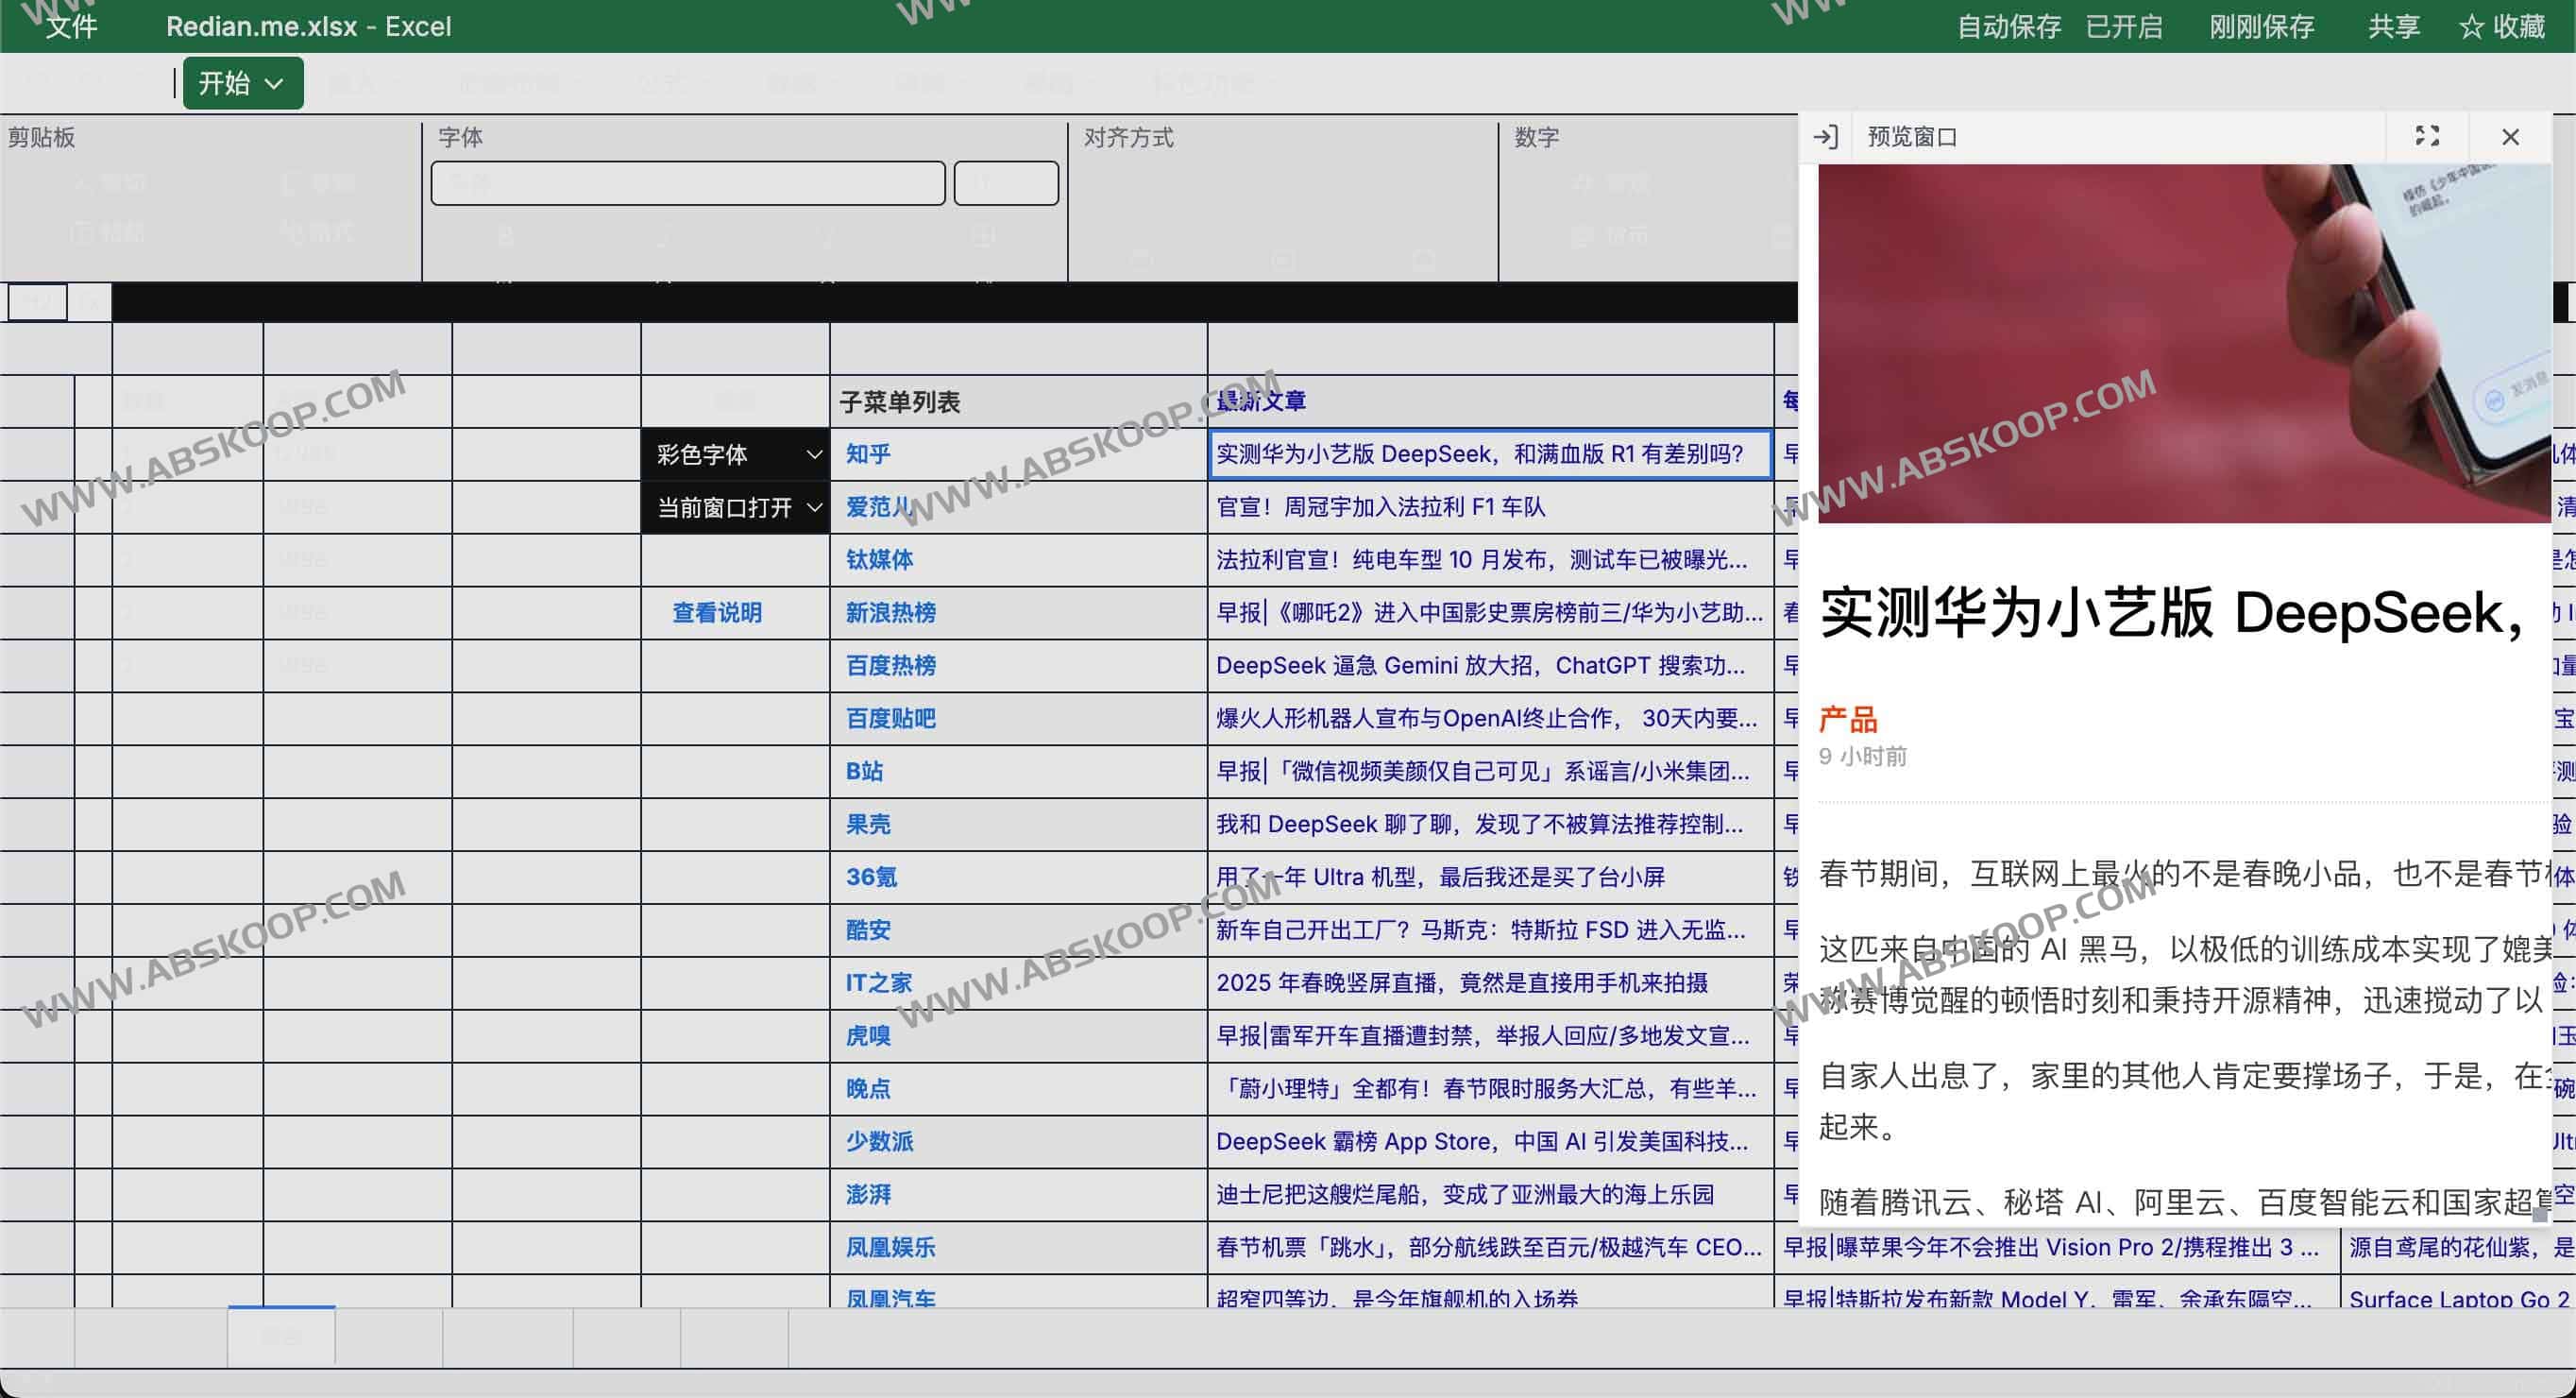Expand the preview window to fullscreen
2576x1398 pixels.
2427,136
